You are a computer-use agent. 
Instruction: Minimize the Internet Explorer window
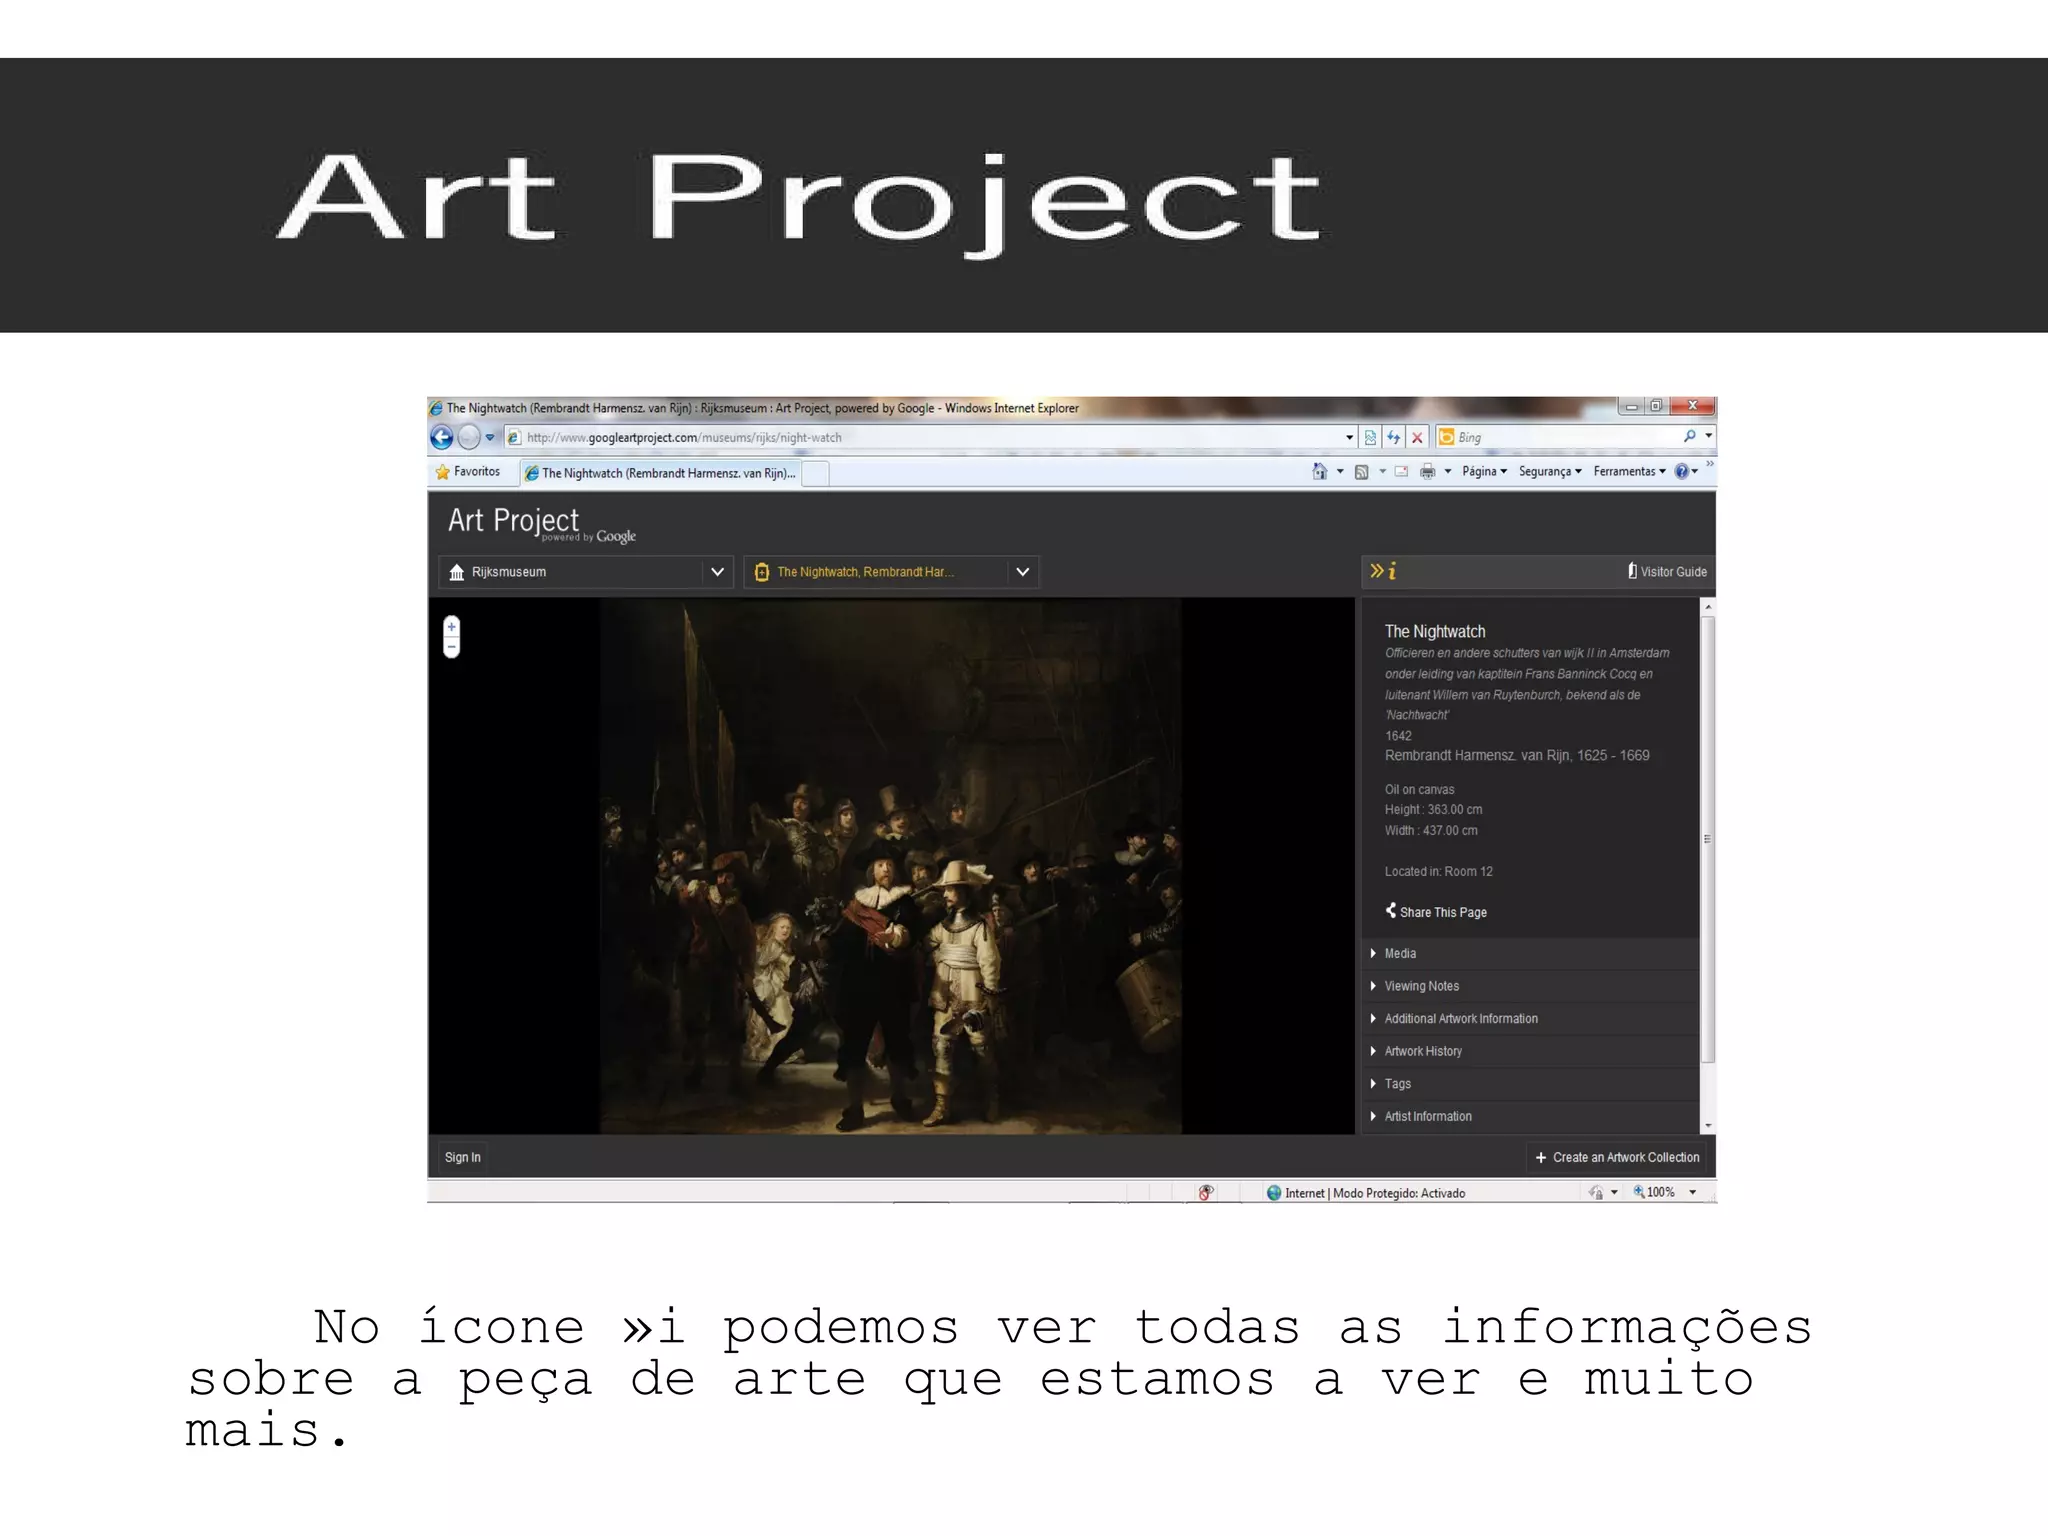(x=1631, y=406)
